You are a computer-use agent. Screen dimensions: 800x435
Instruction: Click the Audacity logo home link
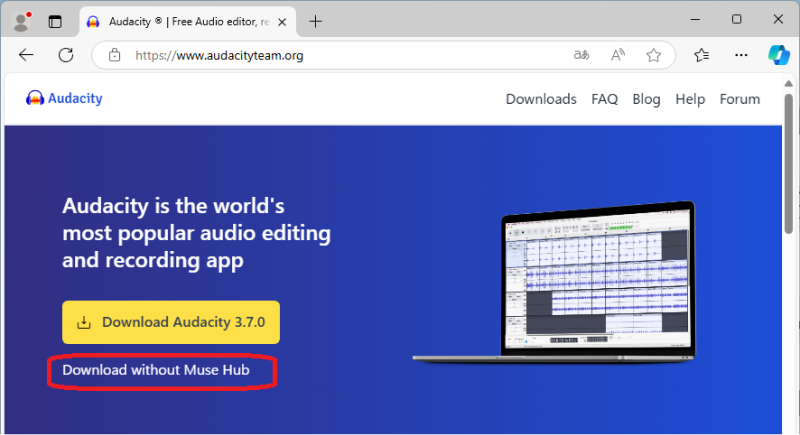point(64,98)
